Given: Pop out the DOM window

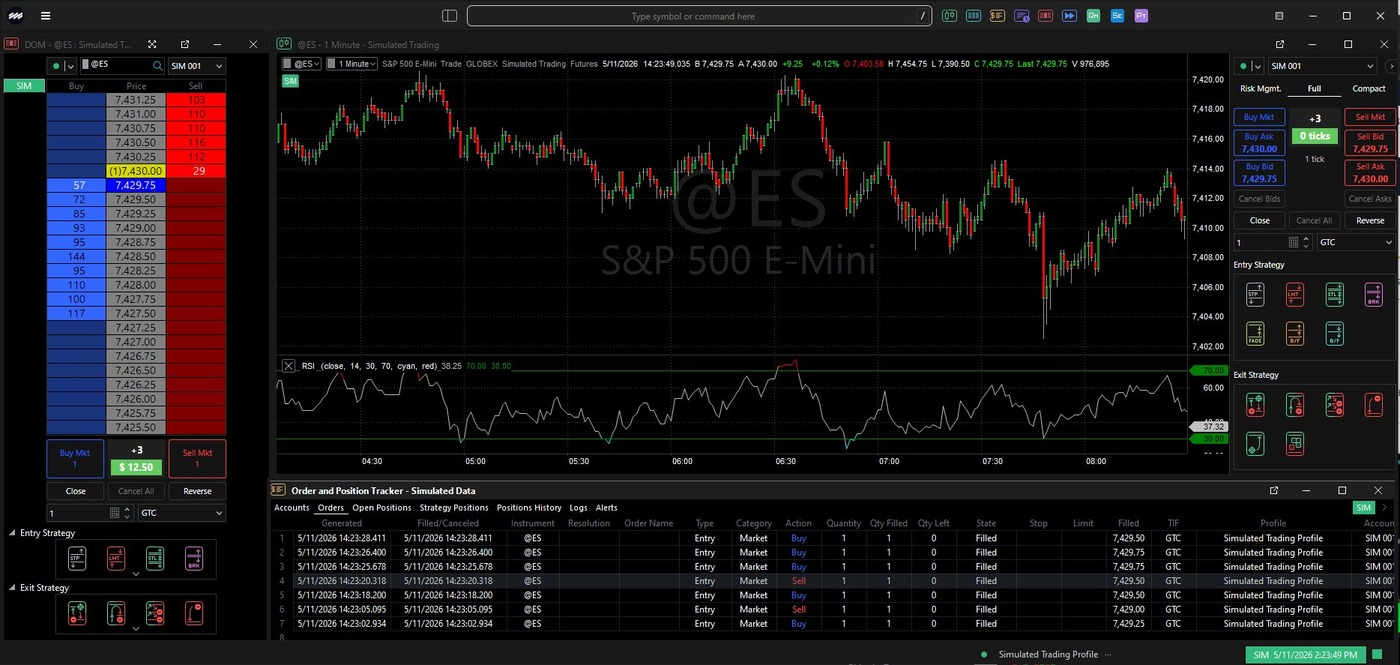Looking at the screenshot, I should click(185, 44).
